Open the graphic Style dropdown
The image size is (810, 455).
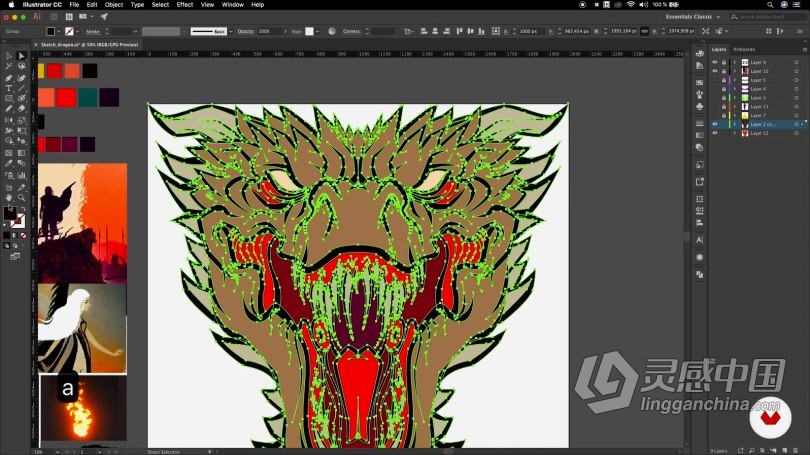click(317, 32)
